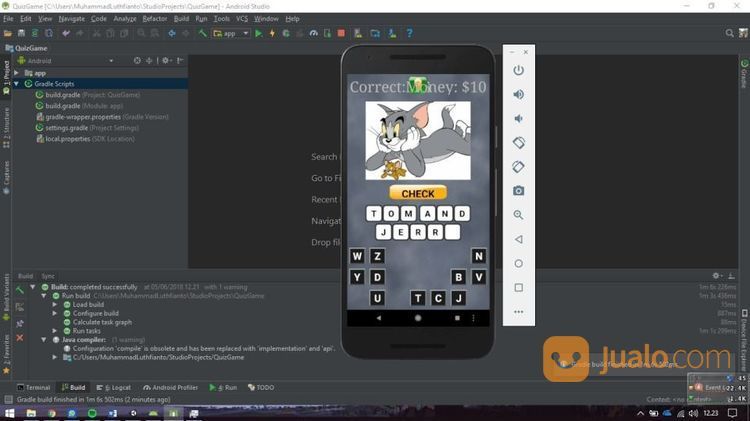750x421 pixels.
Task: Tap the Y letter tile in game
Action: [x=357, y=277]
